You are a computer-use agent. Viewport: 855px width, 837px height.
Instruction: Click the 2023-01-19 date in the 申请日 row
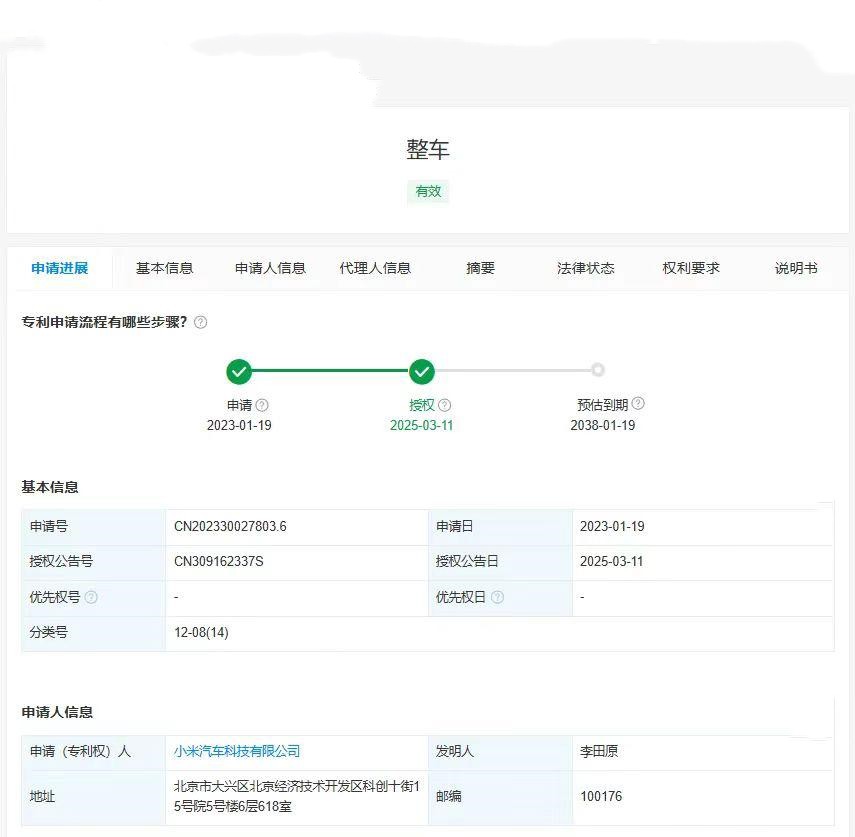tap(612, 526)
